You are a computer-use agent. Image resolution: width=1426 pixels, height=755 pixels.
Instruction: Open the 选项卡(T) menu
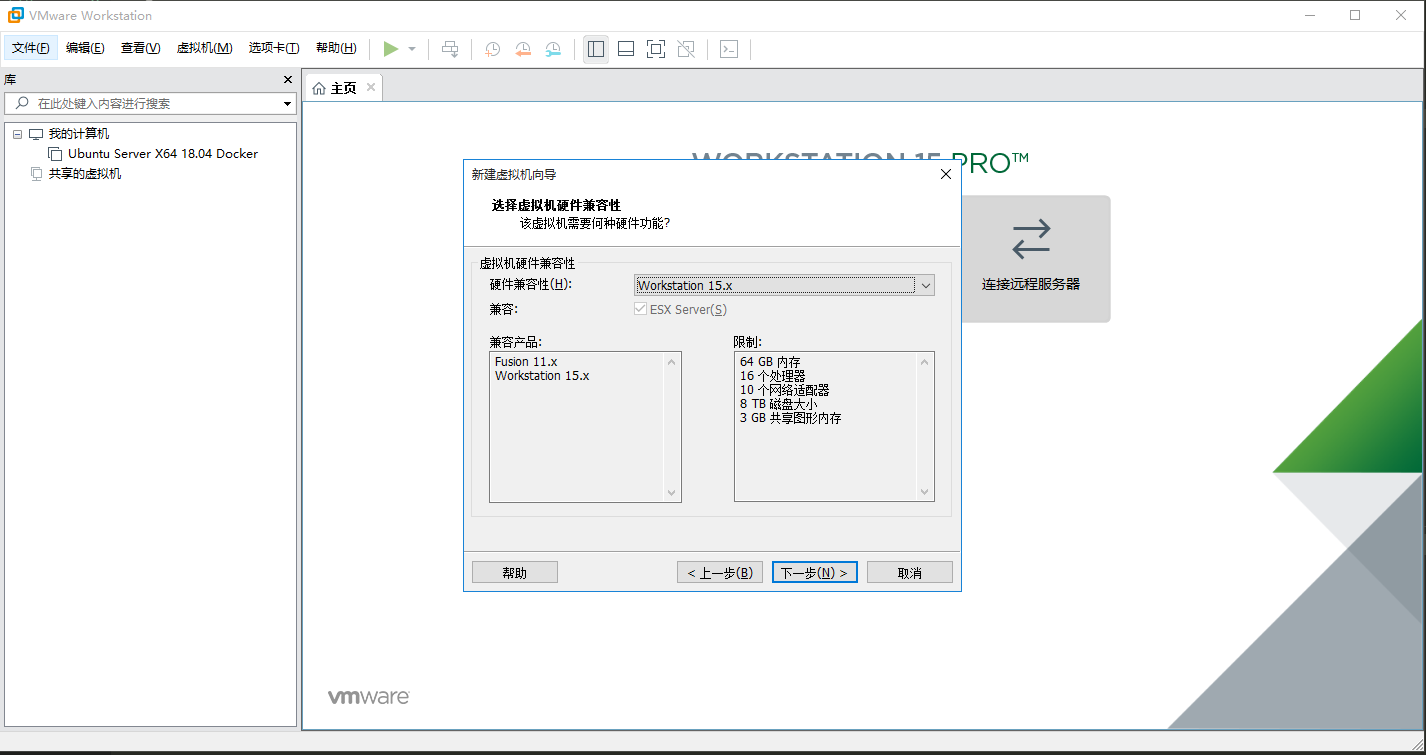[x=274, y=48]
